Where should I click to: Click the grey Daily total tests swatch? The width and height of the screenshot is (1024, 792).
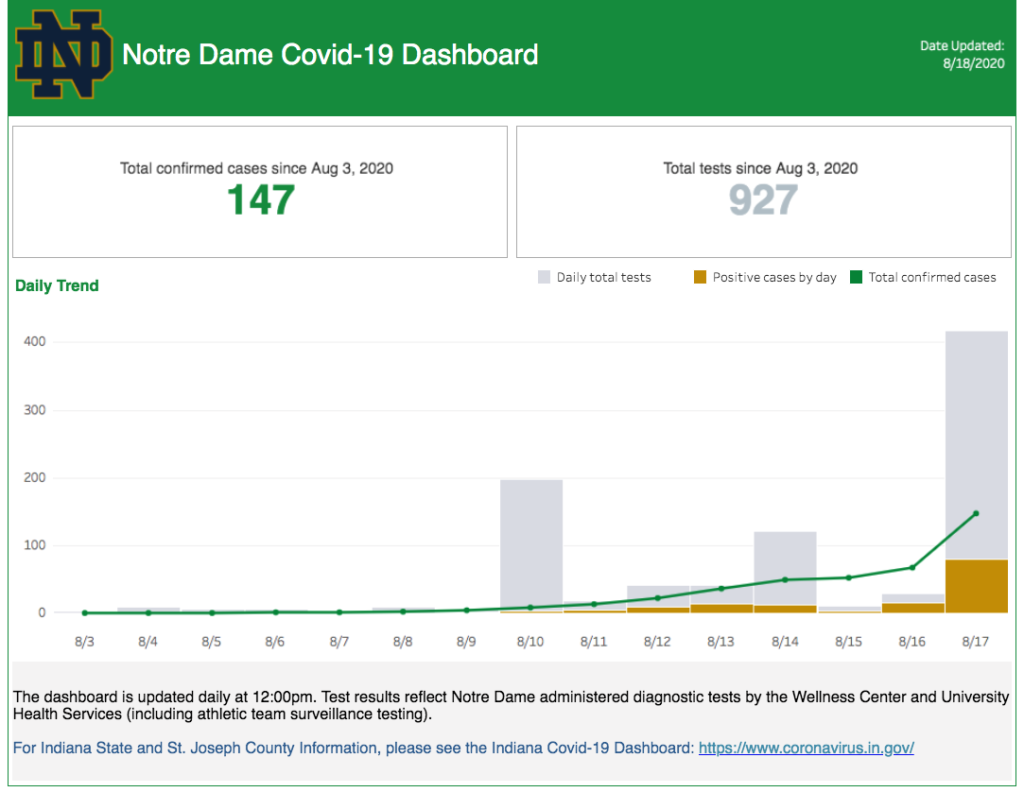pyautogui.click(x=544, y=277)
